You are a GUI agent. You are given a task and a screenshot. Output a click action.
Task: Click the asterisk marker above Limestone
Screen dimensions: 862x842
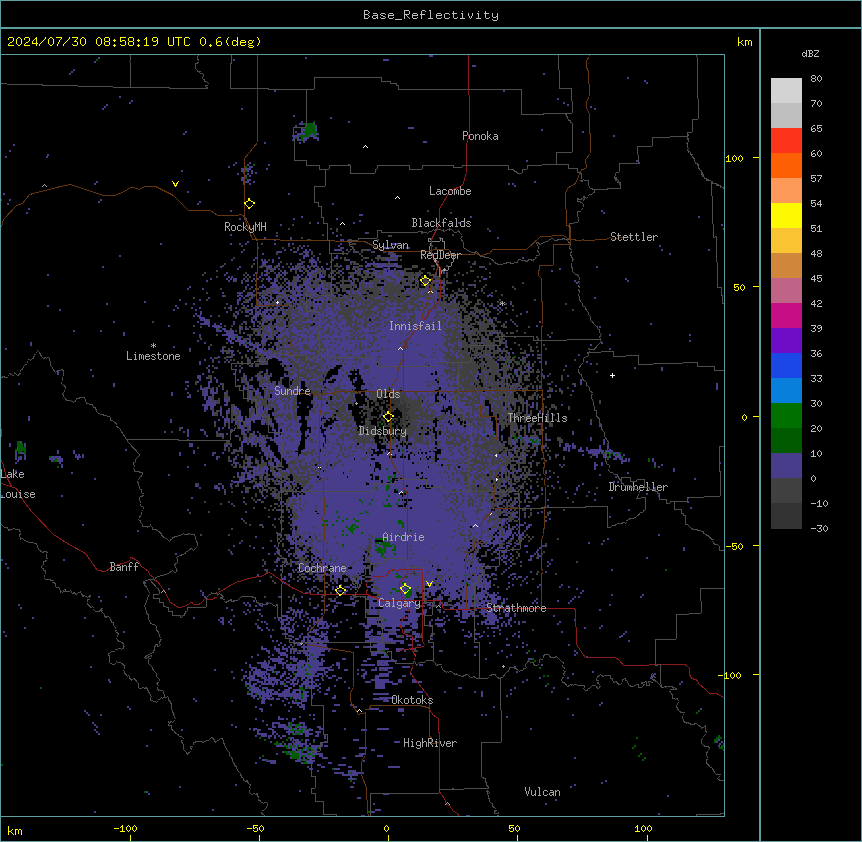click(153, 346)
